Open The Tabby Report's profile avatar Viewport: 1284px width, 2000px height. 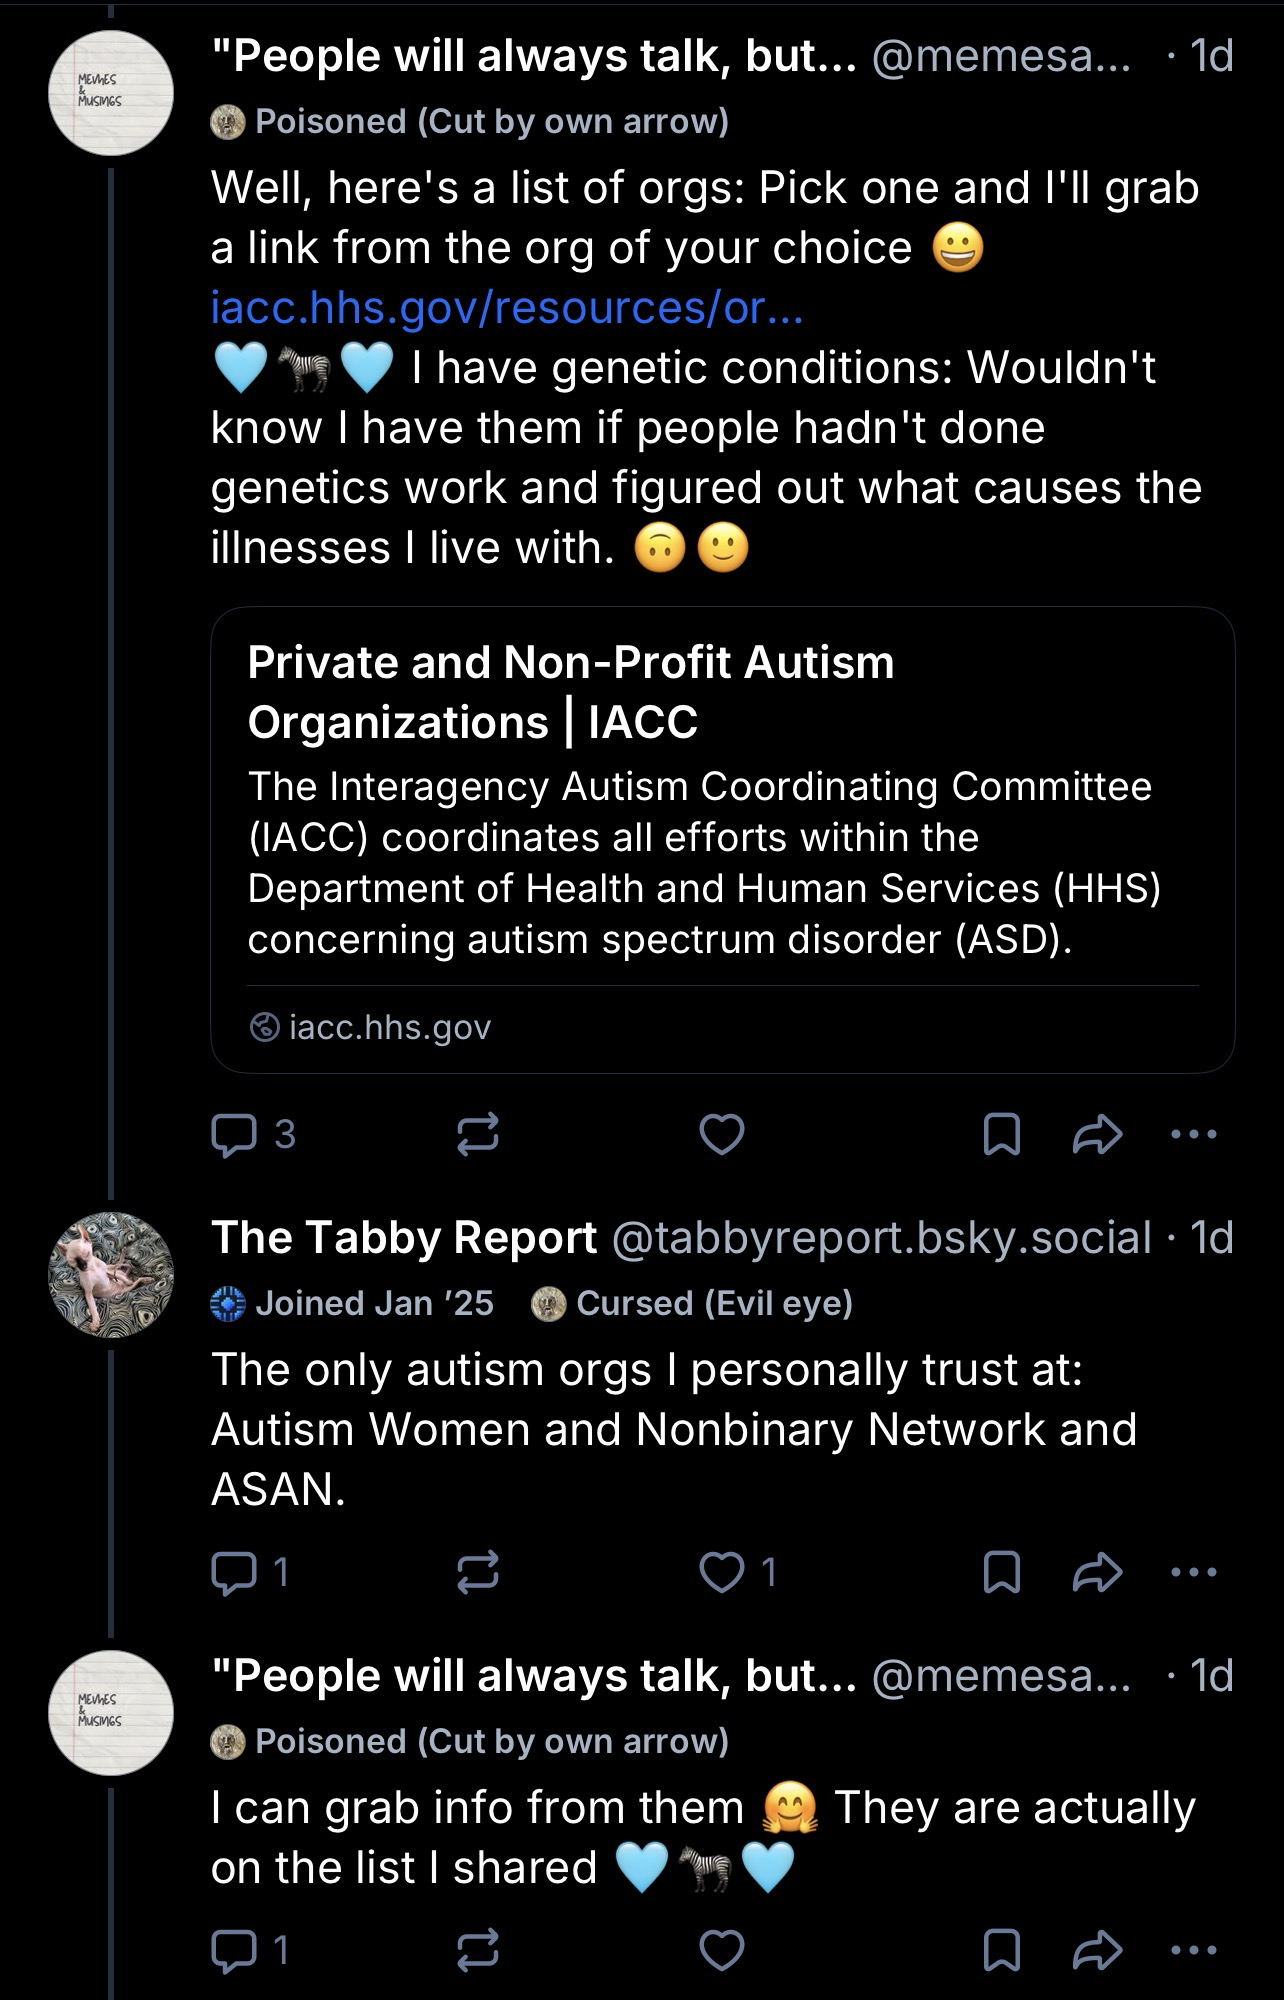coord(111,1275)
